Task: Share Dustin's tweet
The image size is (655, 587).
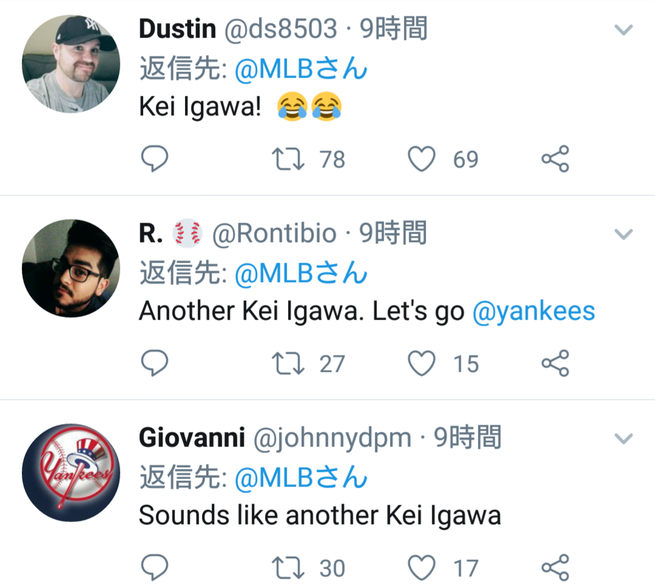Action: (x=555, y=158)
